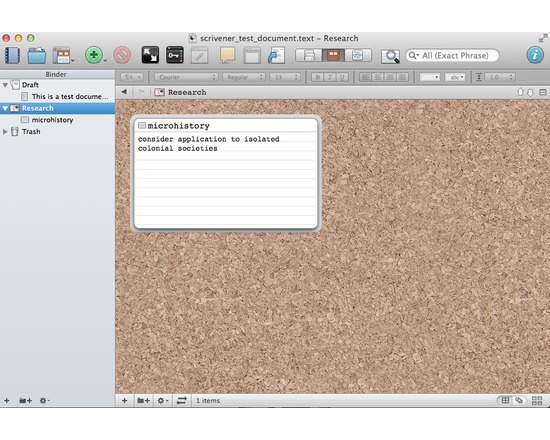Open Binder footer gear menu
This screenshot has width=550, height=440.
point(44,400)
